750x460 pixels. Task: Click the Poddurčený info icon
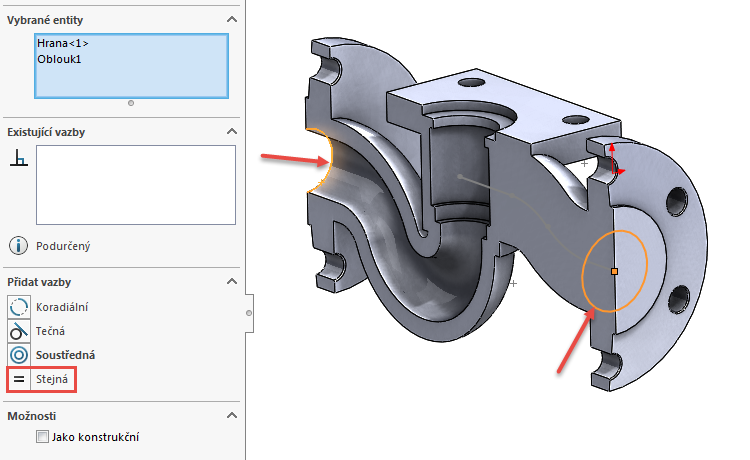(x=18, y=246)
